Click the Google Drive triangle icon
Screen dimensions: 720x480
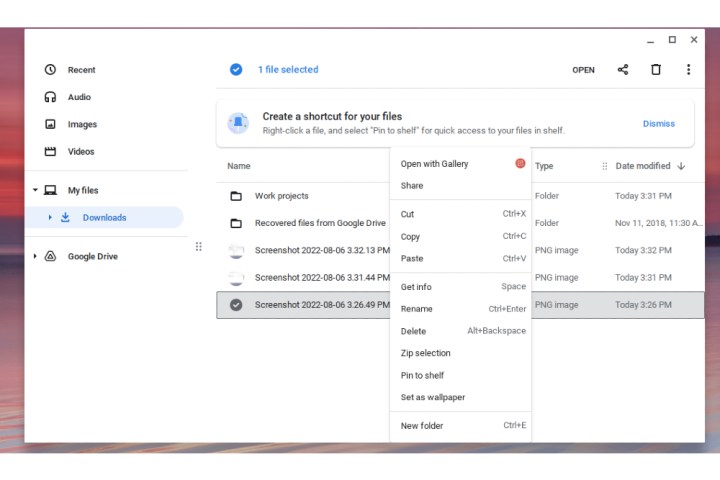pos(50,256)
